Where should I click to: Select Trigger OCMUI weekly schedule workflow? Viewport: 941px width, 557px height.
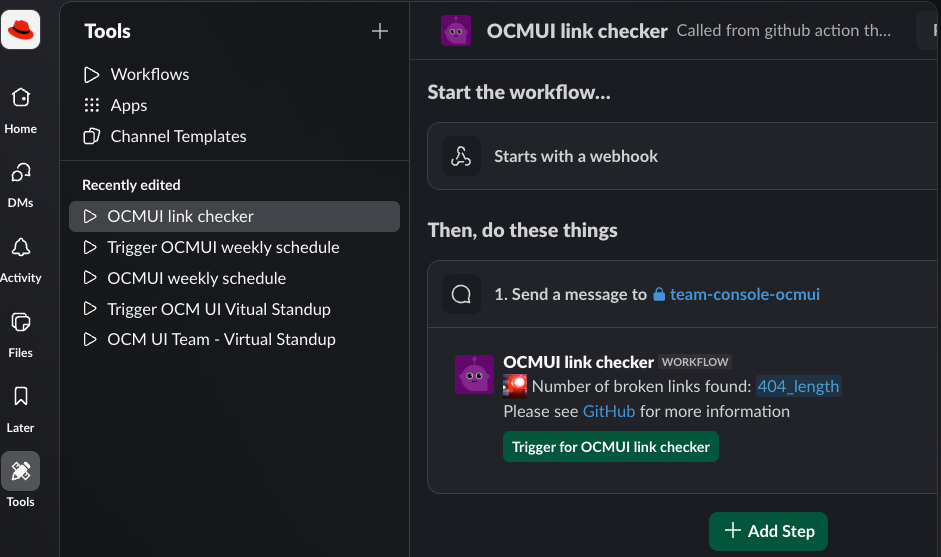[x=223, y=247]
